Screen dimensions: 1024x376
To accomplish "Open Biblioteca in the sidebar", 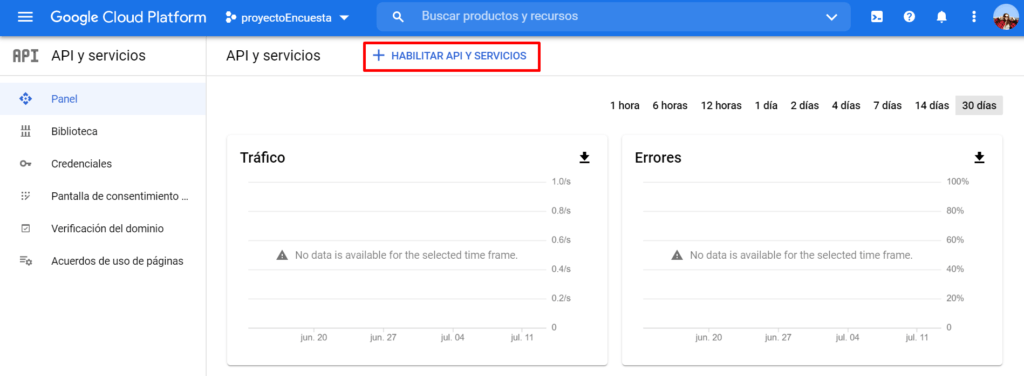I will (x=103, y=131).
